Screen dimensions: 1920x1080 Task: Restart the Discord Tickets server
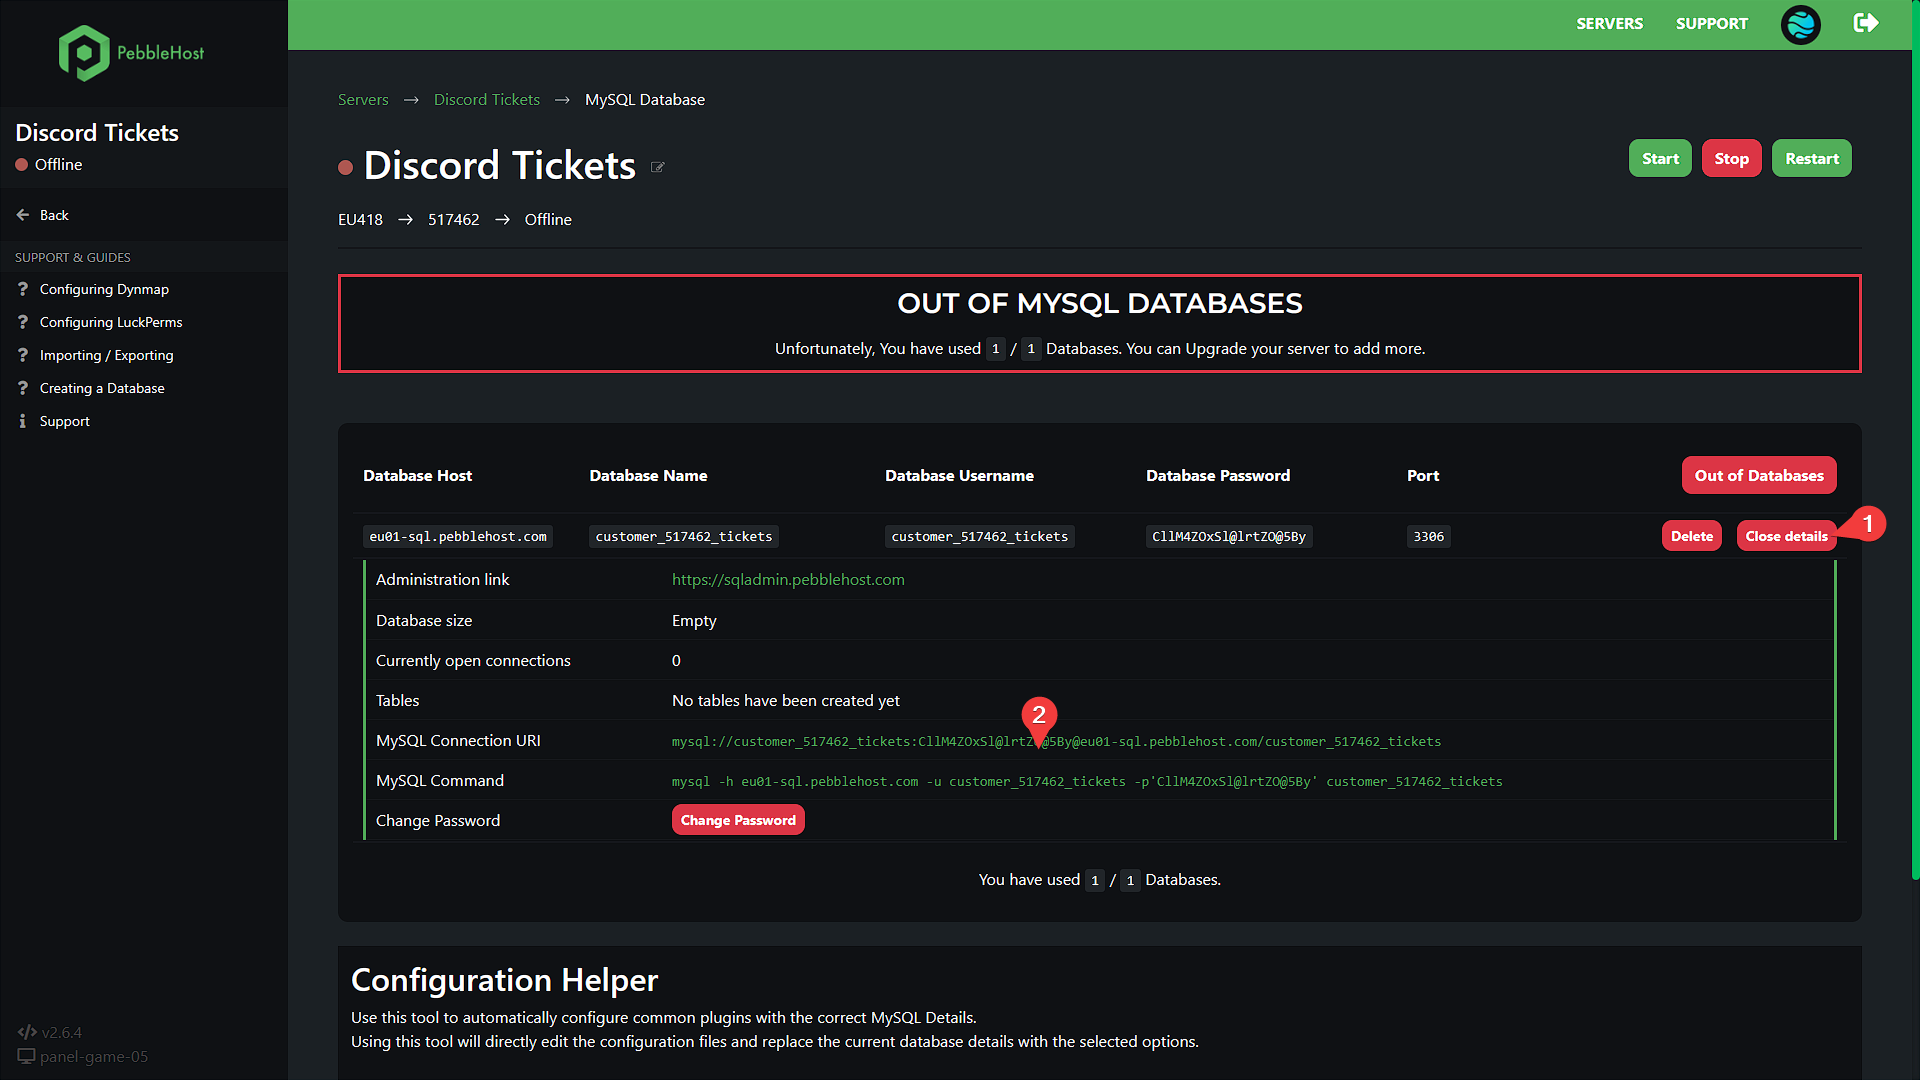(1811, 158)
